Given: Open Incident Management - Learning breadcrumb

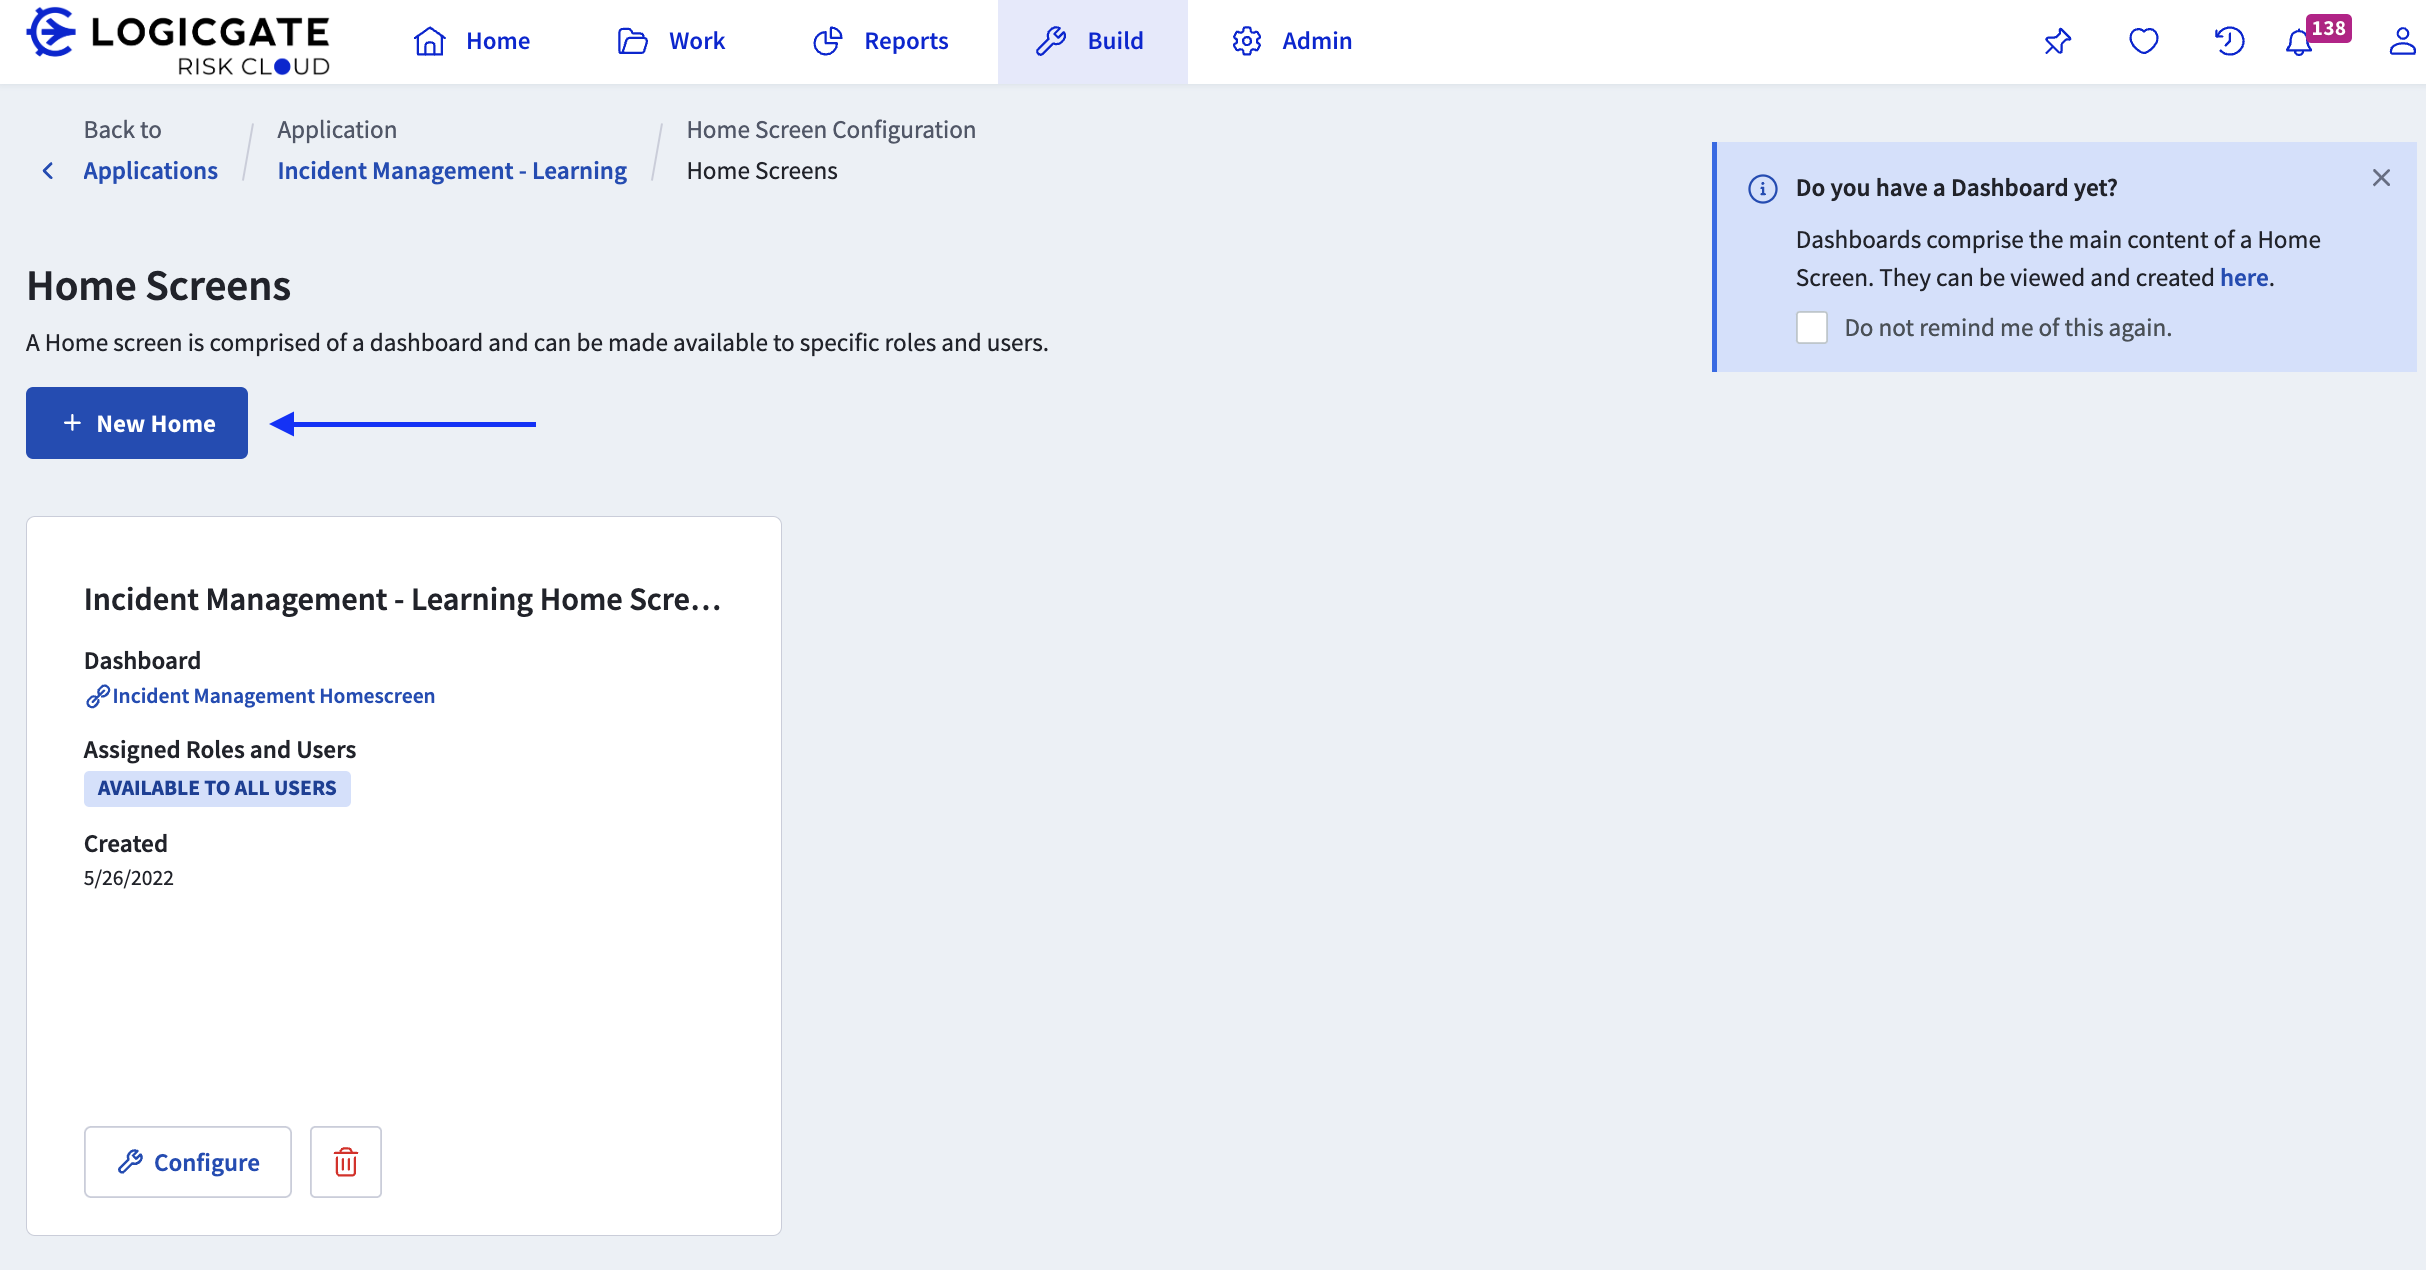Looking at the screenshot, I should click(x=452, y=171).
